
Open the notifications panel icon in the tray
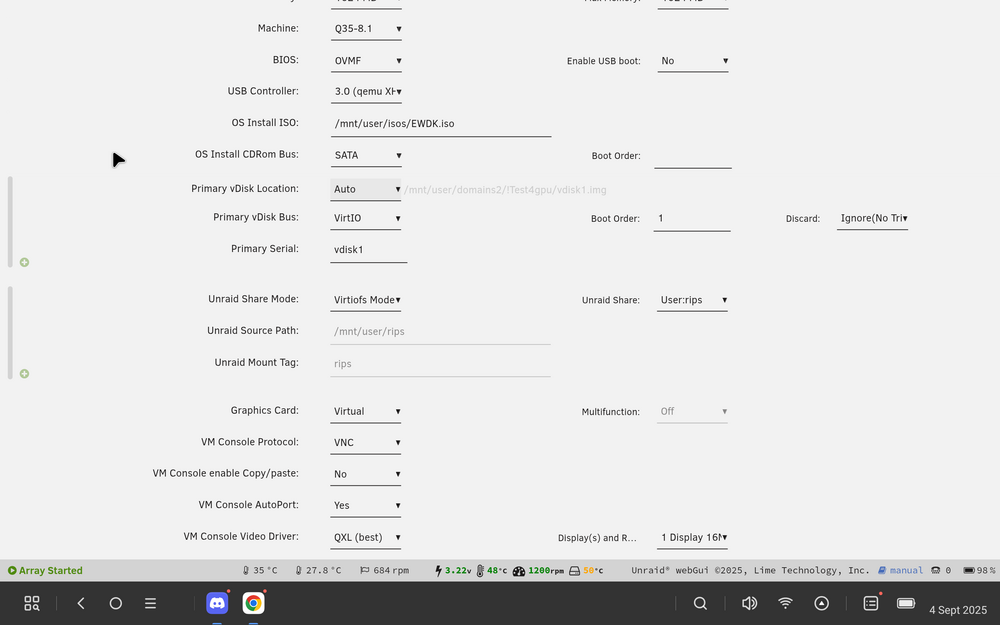[871, 603]
